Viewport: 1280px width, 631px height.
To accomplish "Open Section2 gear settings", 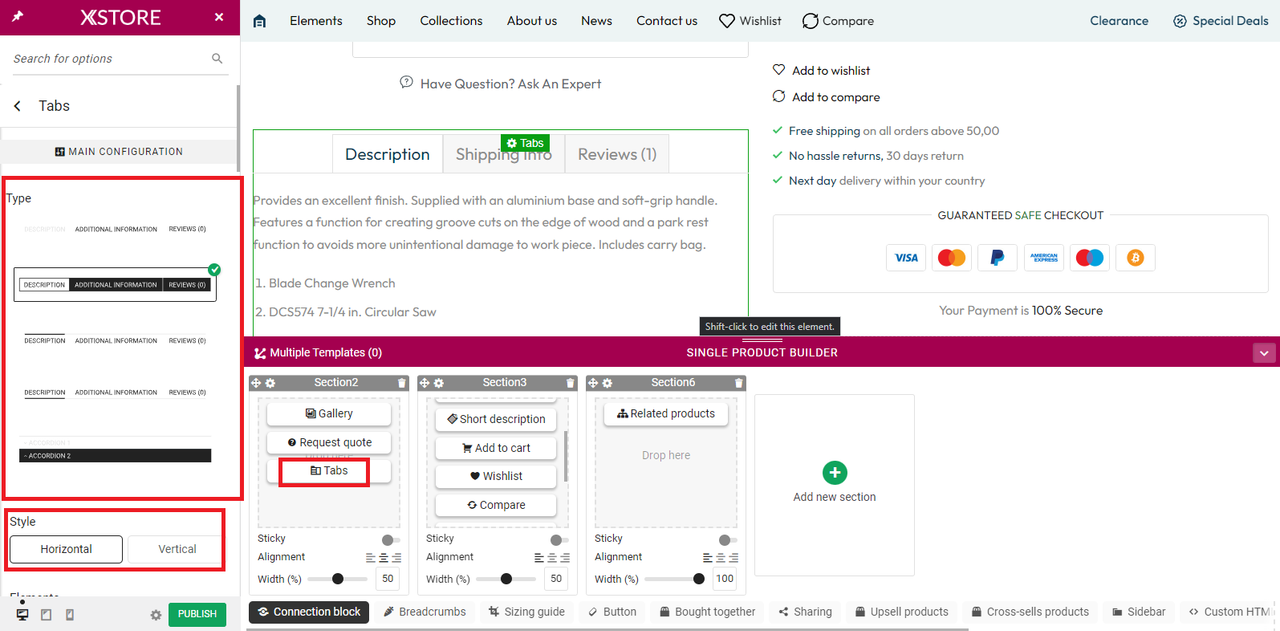I will (270, 383).
